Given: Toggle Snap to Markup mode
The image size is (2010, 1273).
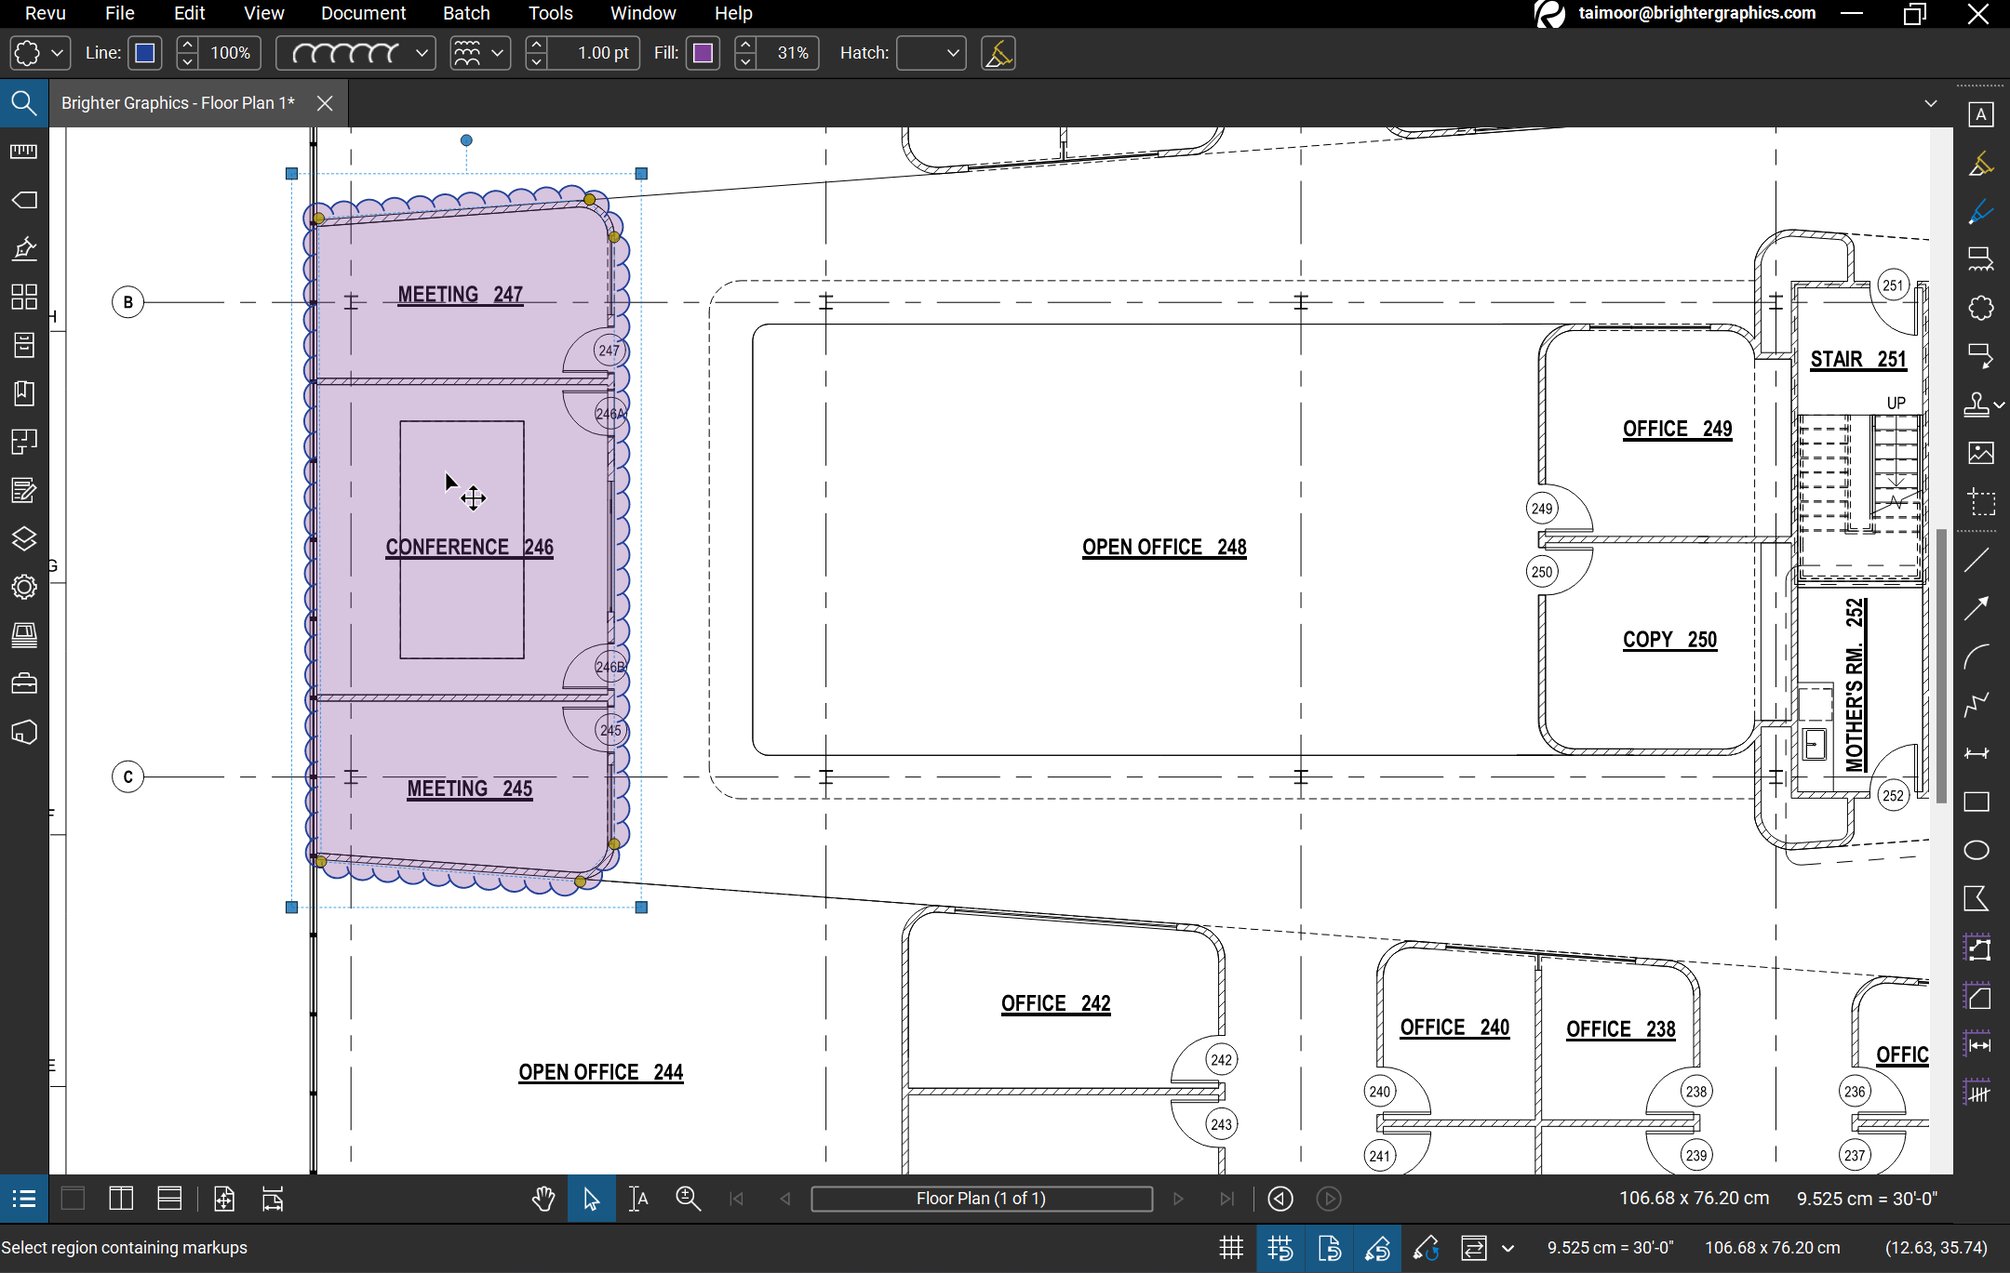Looking at the screenshot, I should coord(1378,1248).
